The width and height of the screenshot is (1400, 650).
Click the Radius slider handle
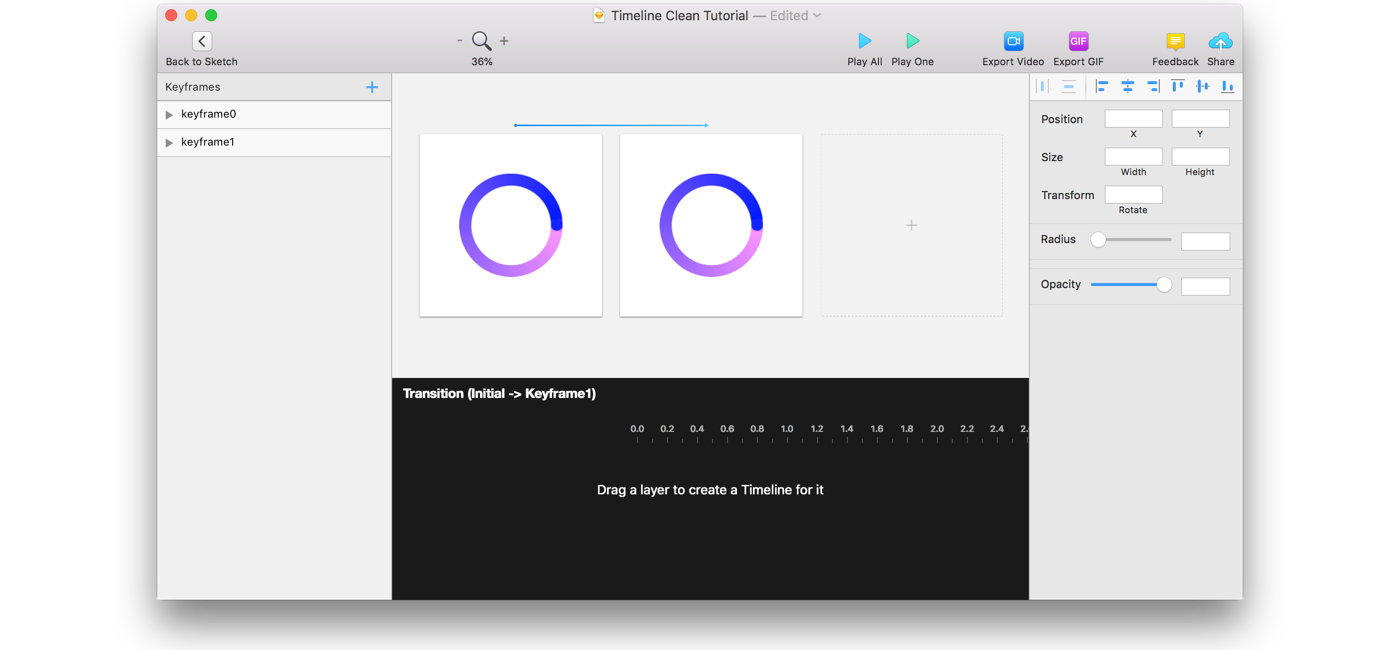pyautogui.click(x=1098, y=240)
